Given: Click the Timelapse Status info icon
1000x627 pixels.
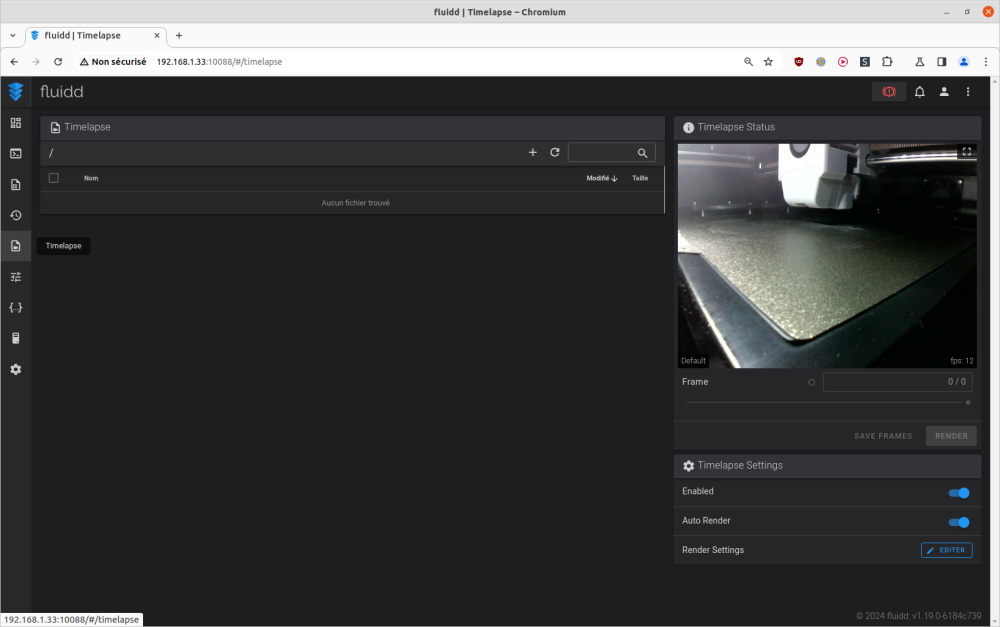Looking at the screenshot, I should (x=688, y=128).
